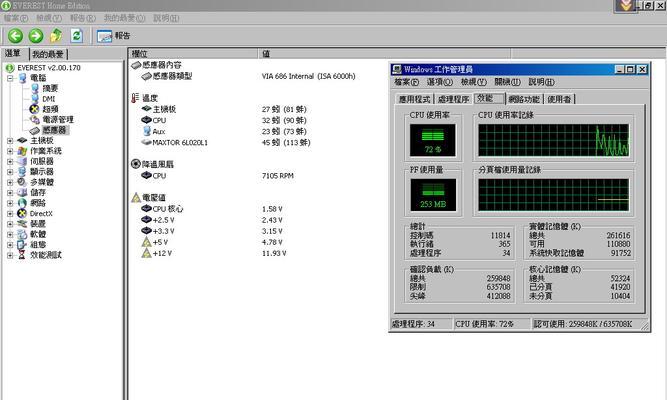Viewport: 667px width, 400px height.
Task: Select the +12 V voltage row
Action: [x=162, y=253]
